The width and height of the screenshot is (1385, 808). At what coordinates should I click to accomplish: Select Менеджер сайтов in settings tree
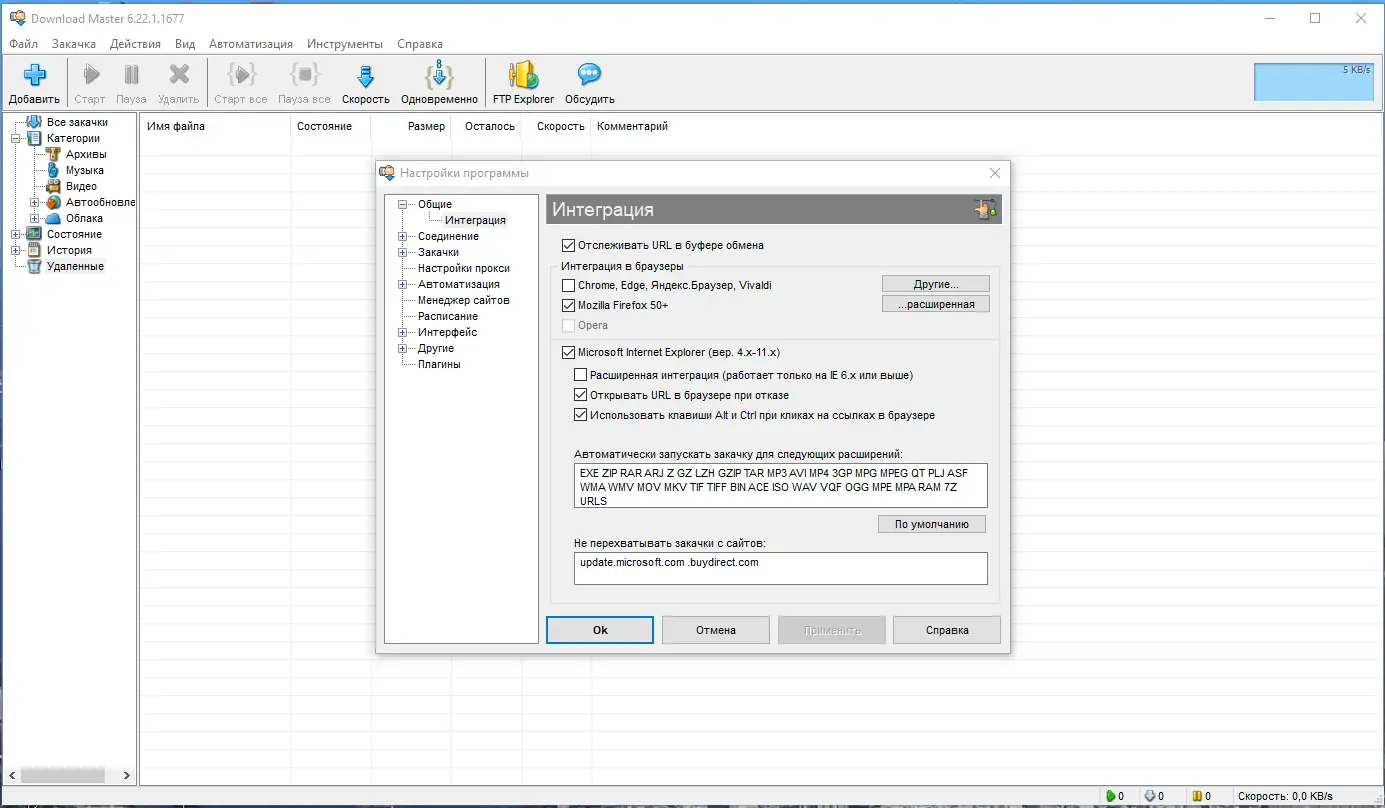(464, 300)
